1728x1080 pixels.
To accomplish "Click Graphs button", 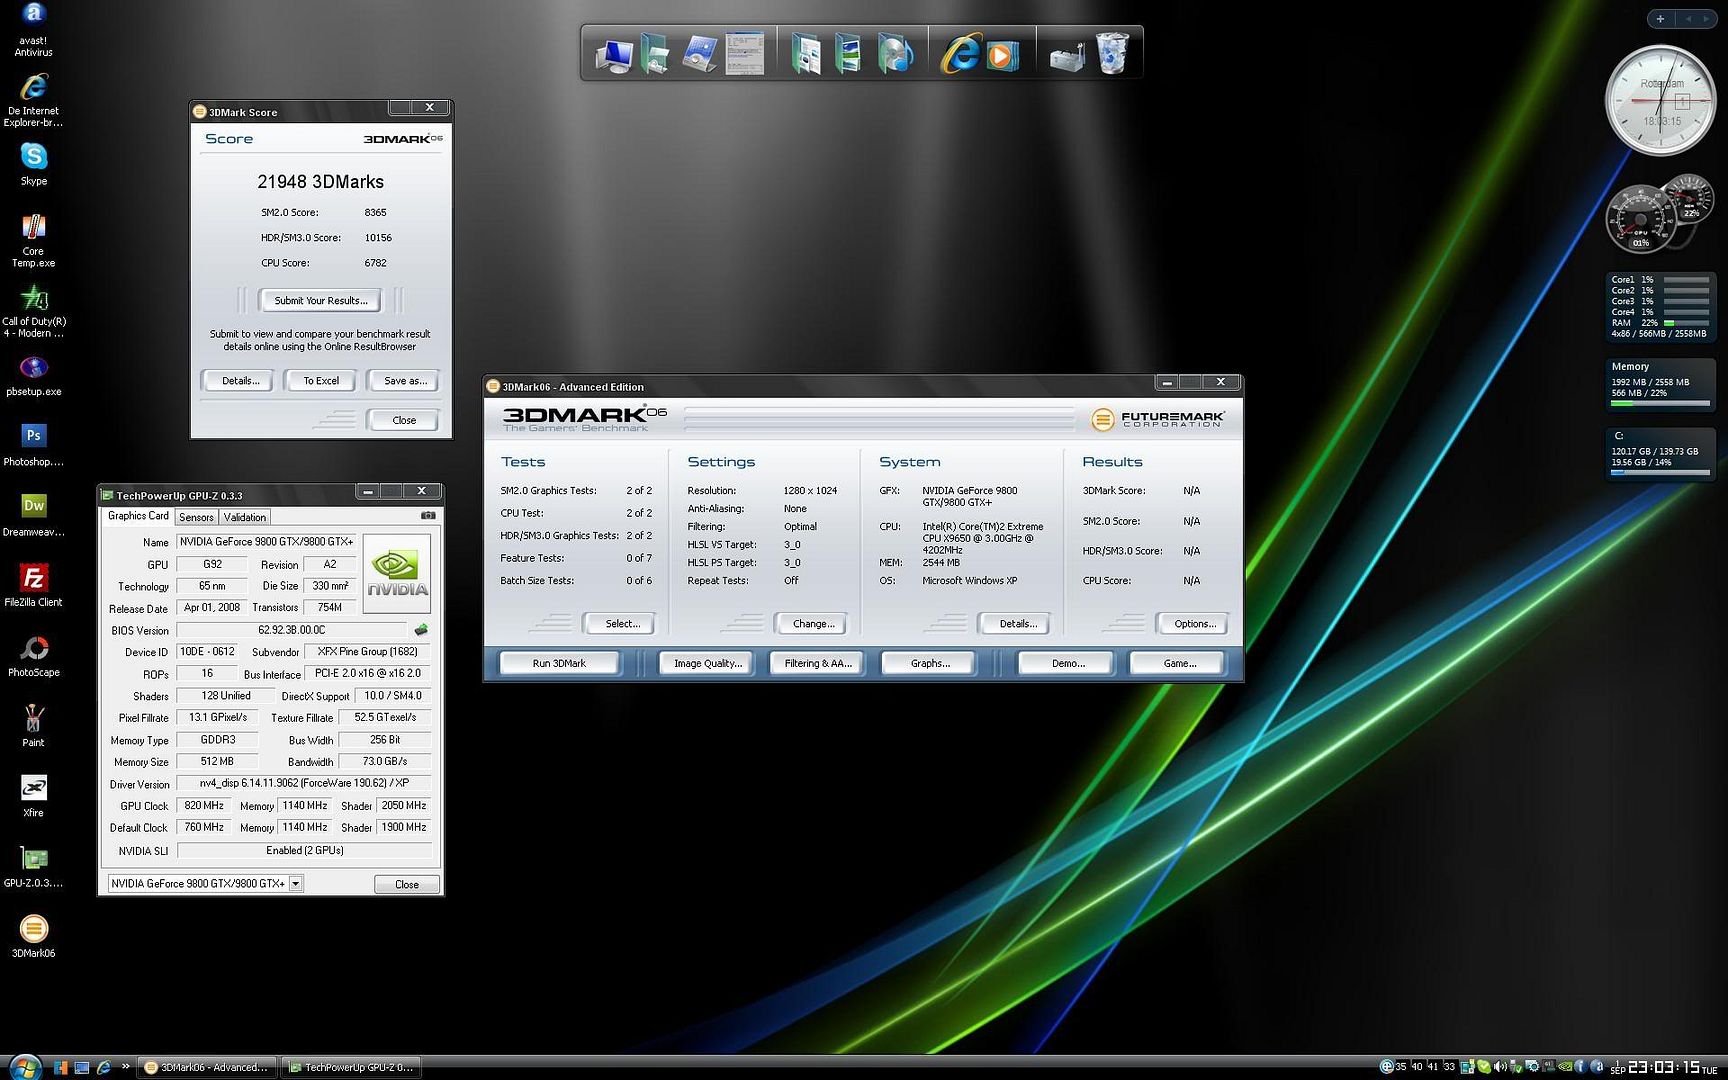I will click(930, 663).
